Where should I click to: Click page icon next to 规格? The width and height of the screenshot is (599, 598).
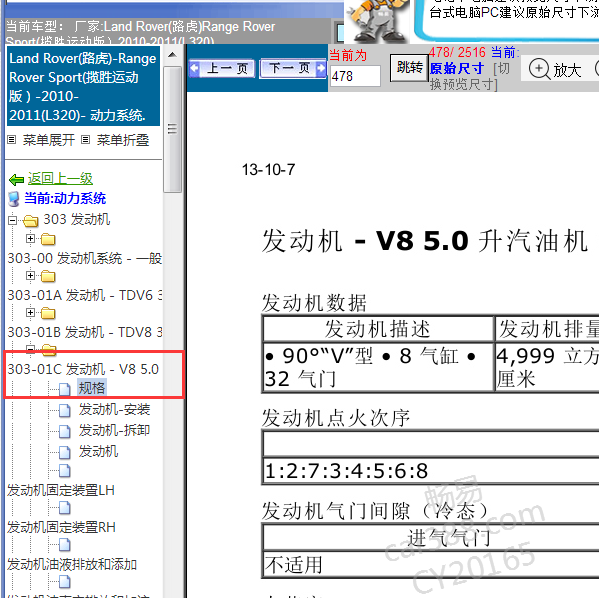coord(65,389)
